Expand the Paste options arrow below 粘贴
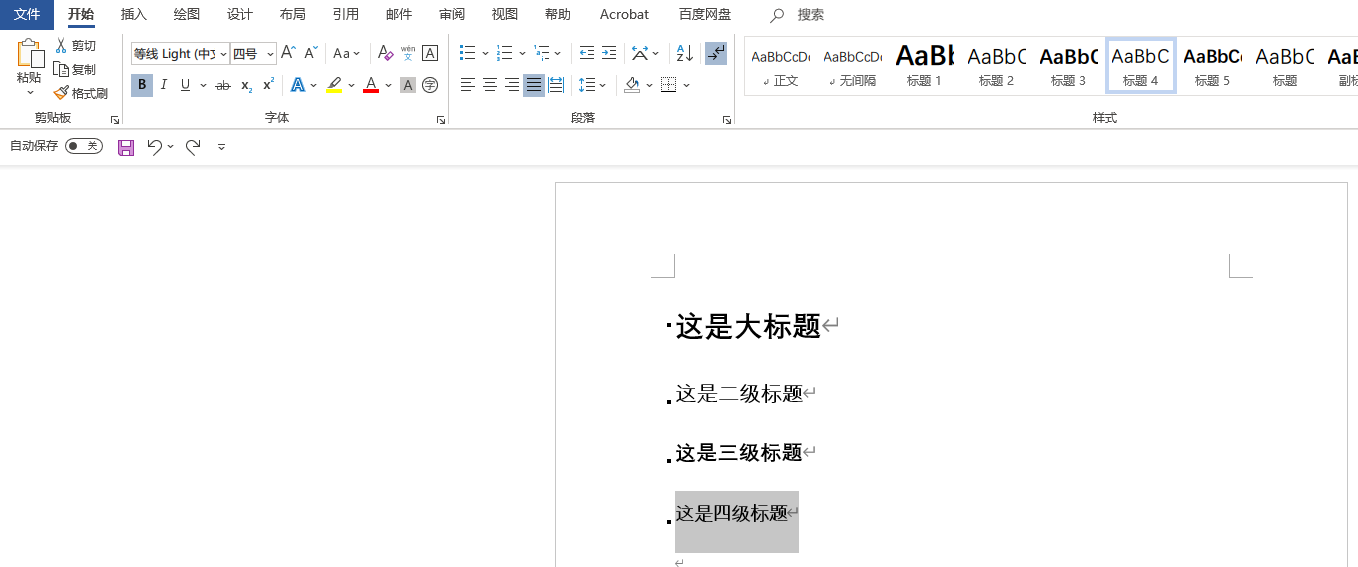Screen dimensions: 1358x567 coord(30,93)
